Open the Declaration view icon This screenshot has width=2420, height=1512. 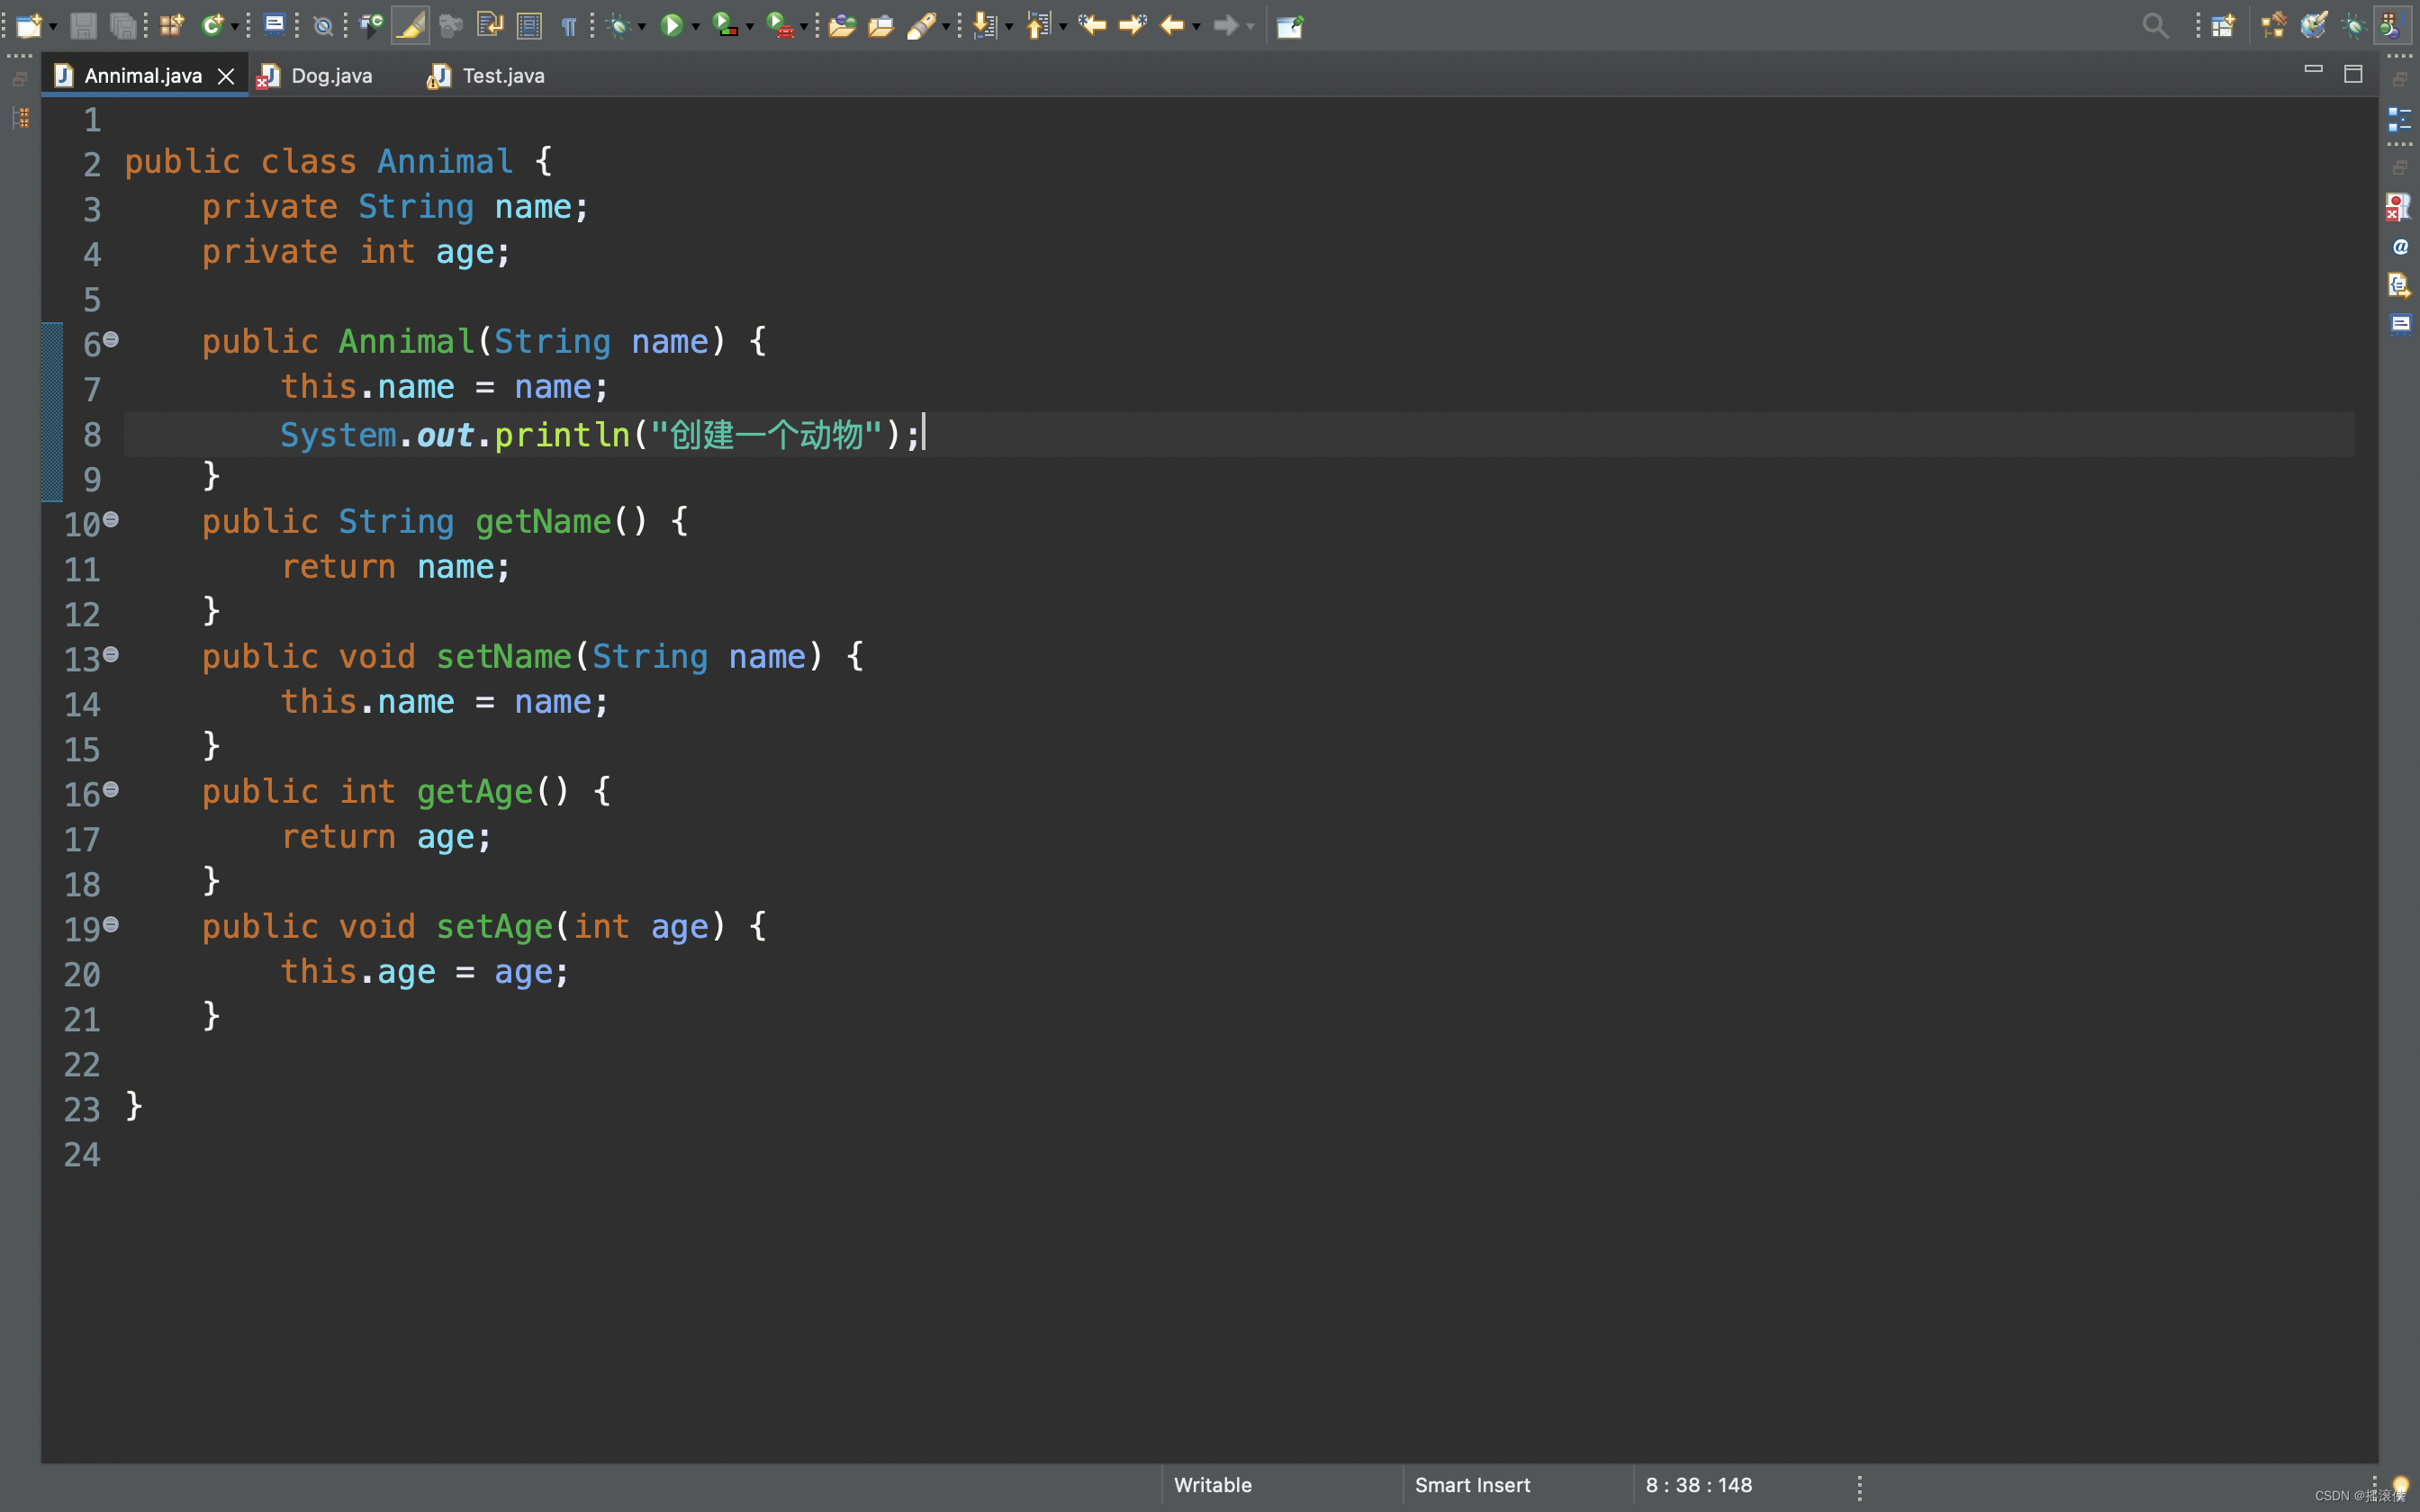tap(2399, 285)
